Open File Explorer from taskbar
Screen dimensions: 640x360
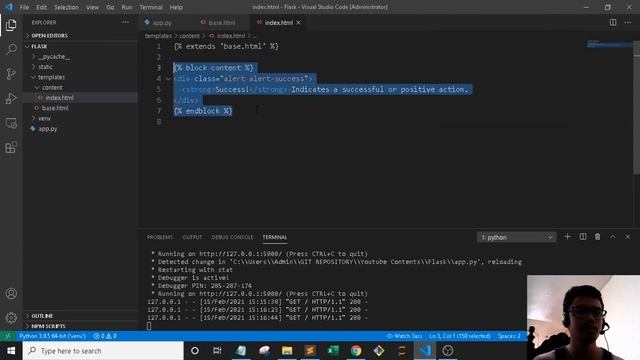287,351
